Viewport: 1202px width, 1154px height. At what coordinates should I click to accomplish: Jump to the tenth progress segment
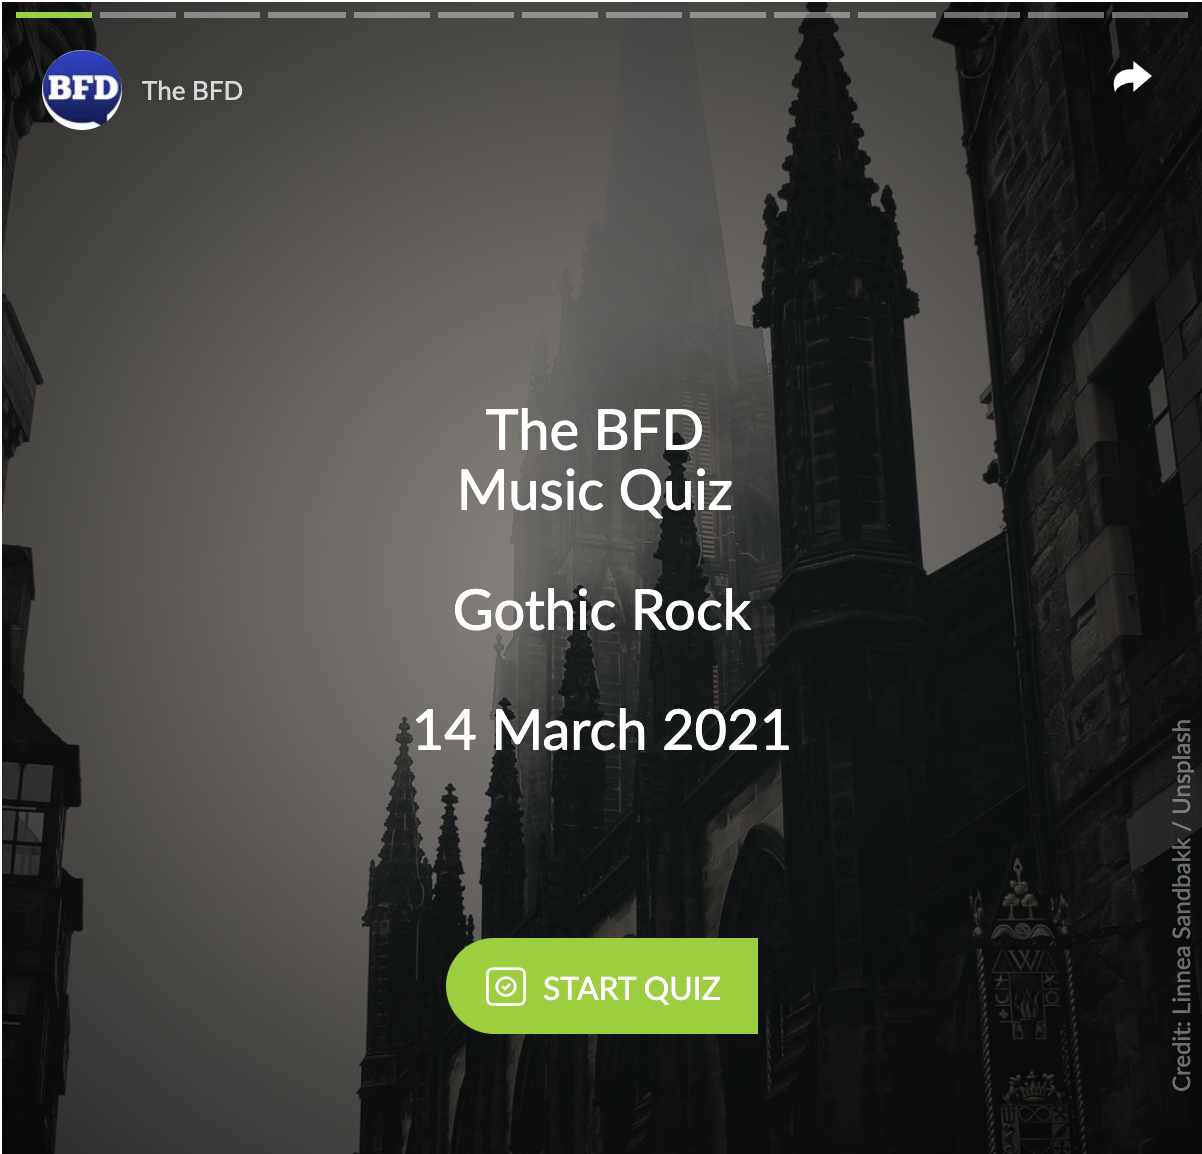point(812,15)
